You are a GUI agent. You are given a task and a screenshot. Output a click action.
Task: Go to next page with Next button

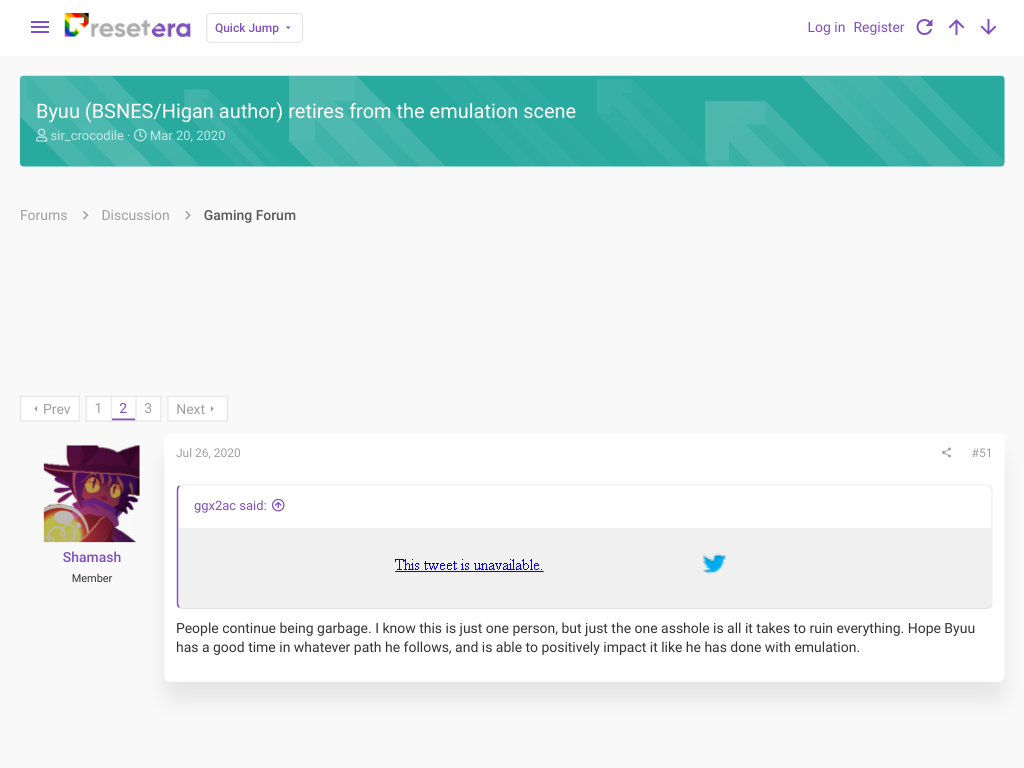click(197, 409)
